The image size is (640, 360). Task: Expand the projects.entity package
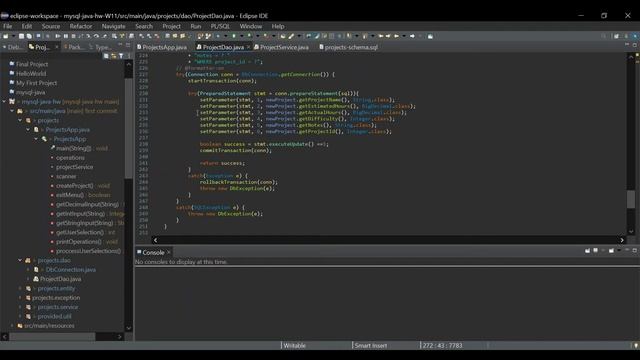coord(20,288)
